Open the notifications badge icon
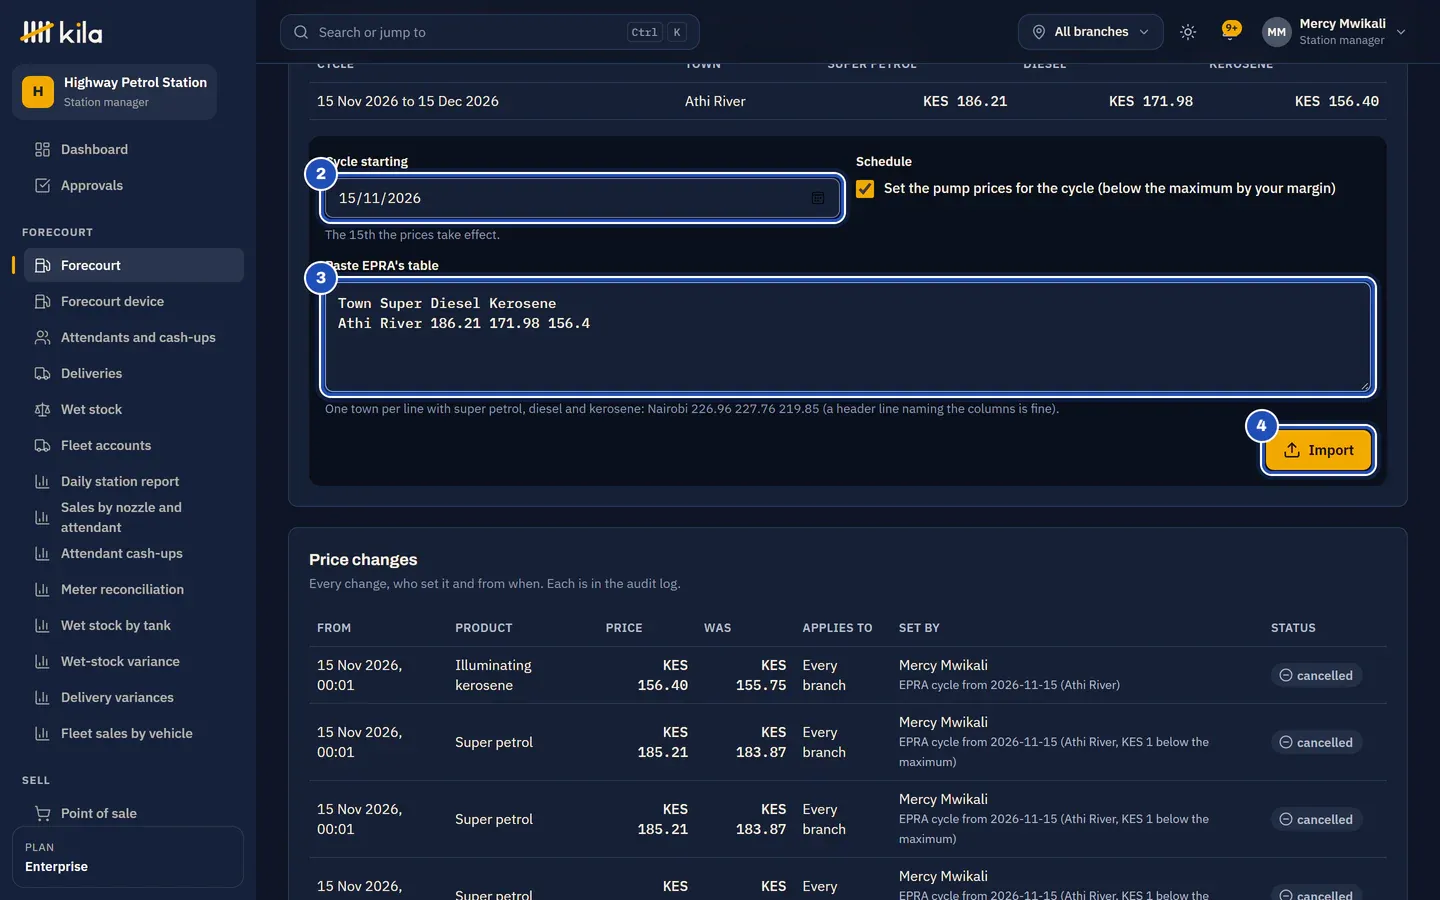Viewport: 1440px width, 900px height. (1231, 30)
